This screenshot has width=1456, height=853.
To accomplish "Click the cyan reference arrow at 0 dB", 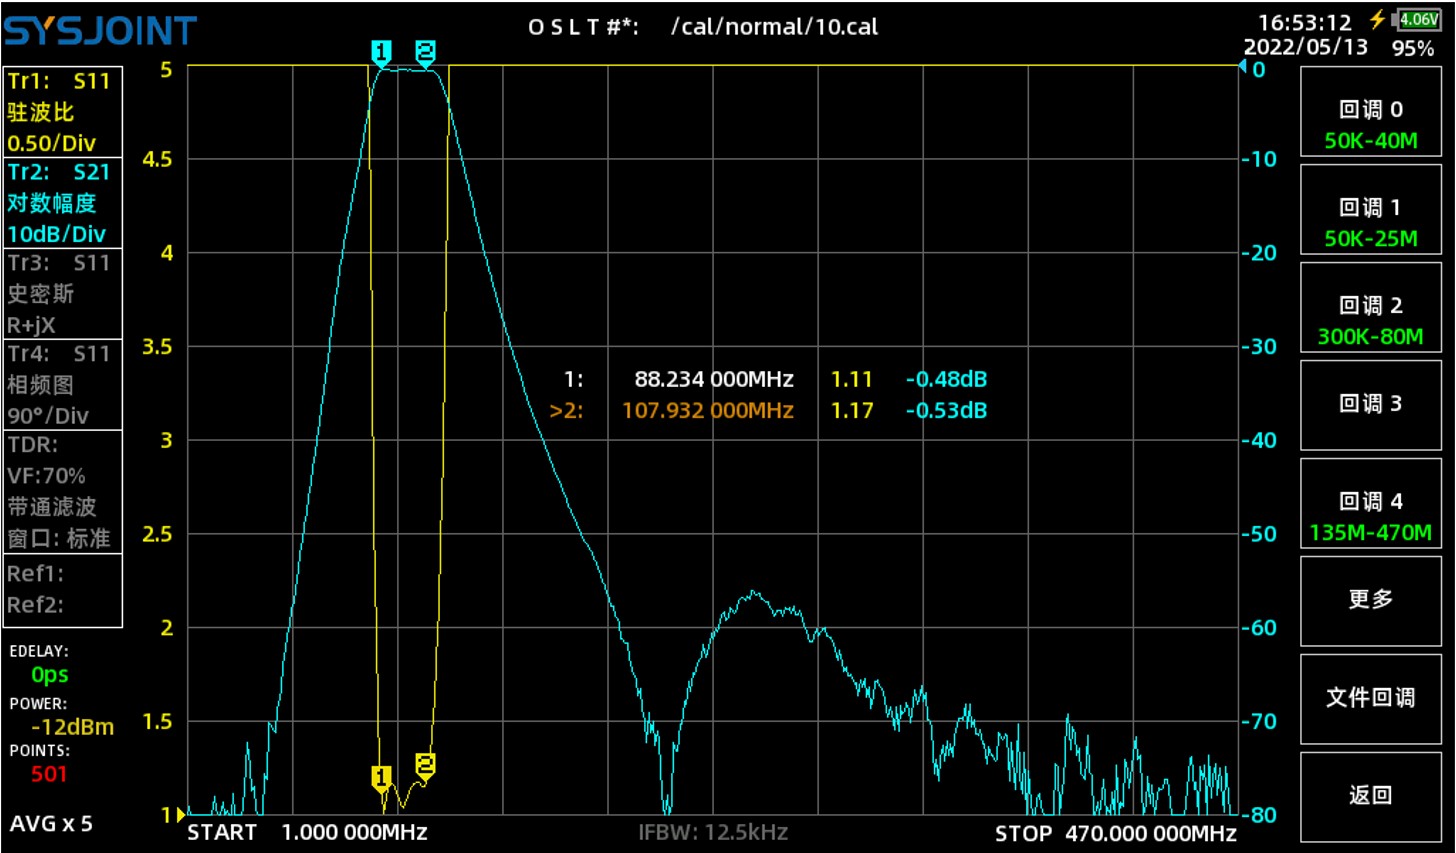I will coord(1242,67).
